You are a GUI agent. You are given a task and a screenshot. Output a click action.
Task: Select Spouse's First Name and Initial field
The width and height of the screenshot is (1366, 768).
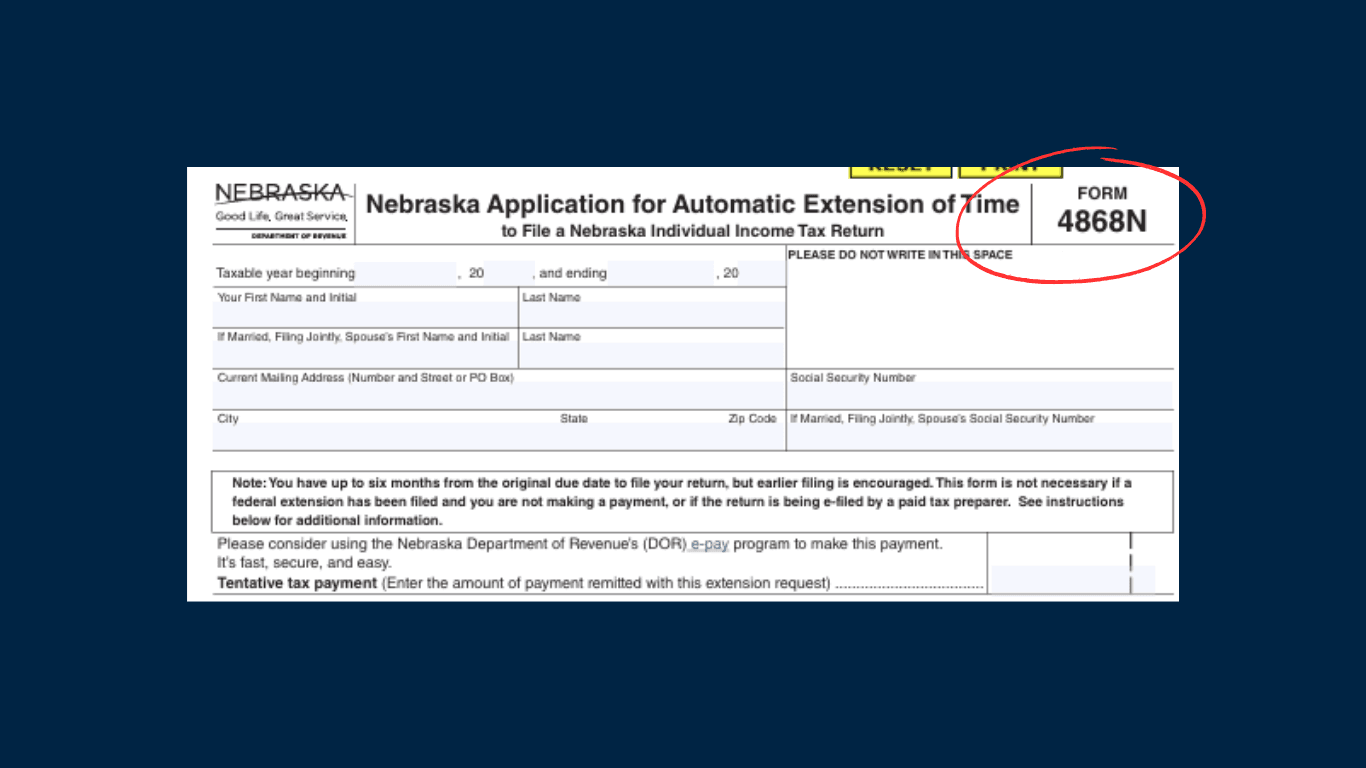[365, 355]
